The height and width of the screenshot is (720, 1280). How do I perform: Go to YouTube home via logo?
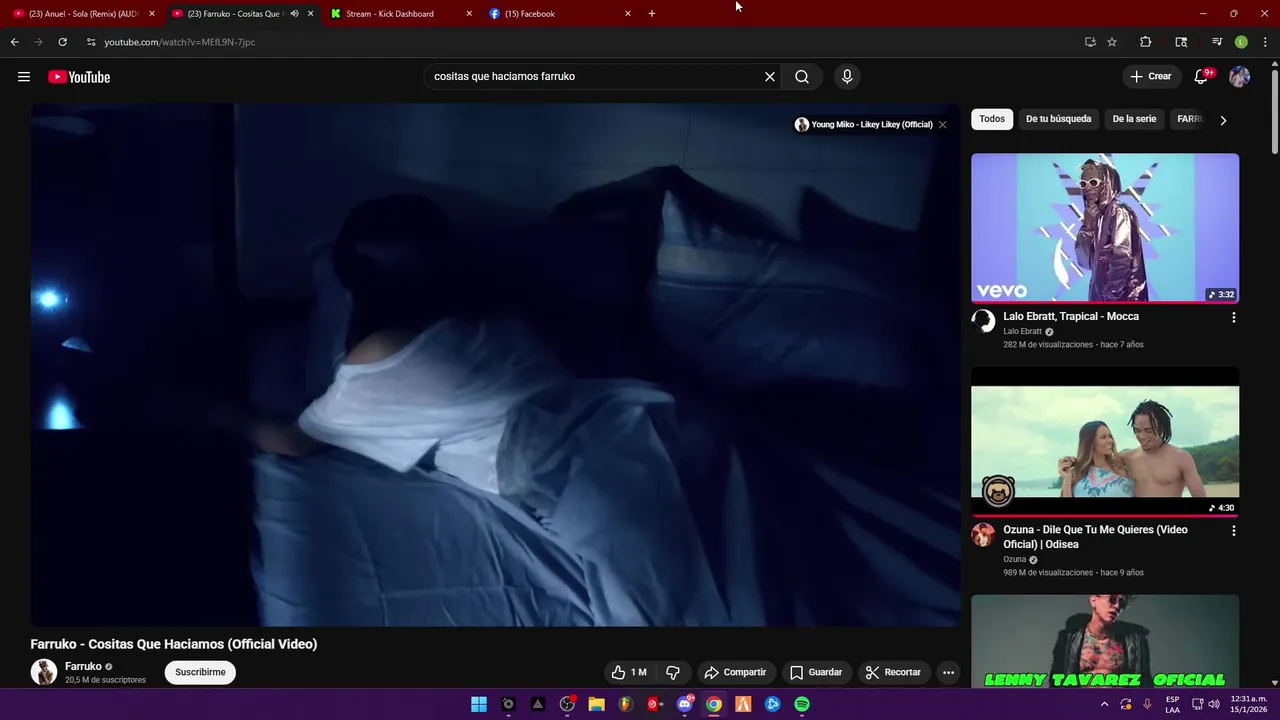coord(79,77)
